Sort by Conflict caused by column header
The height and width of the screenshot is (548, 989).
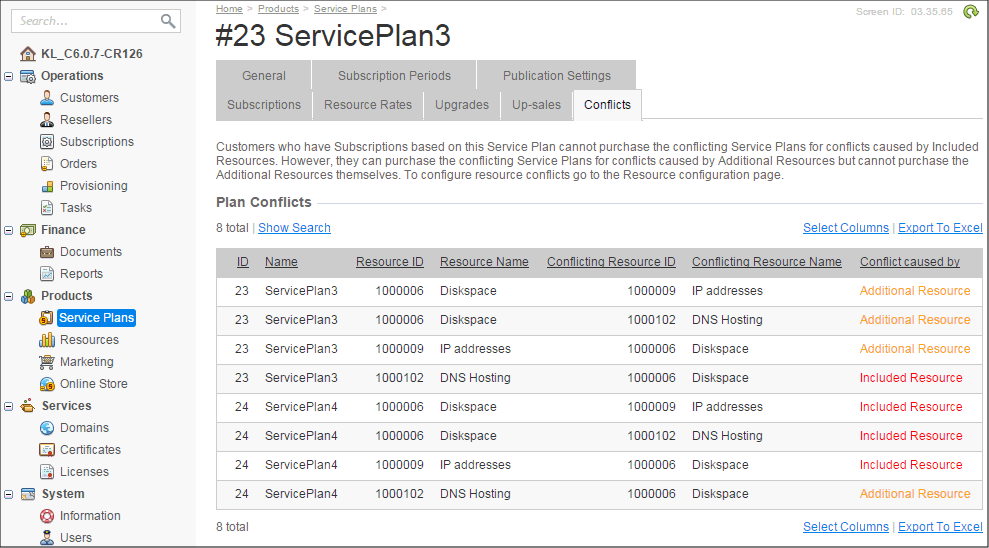pyautogui.click(x=909, y=262)
